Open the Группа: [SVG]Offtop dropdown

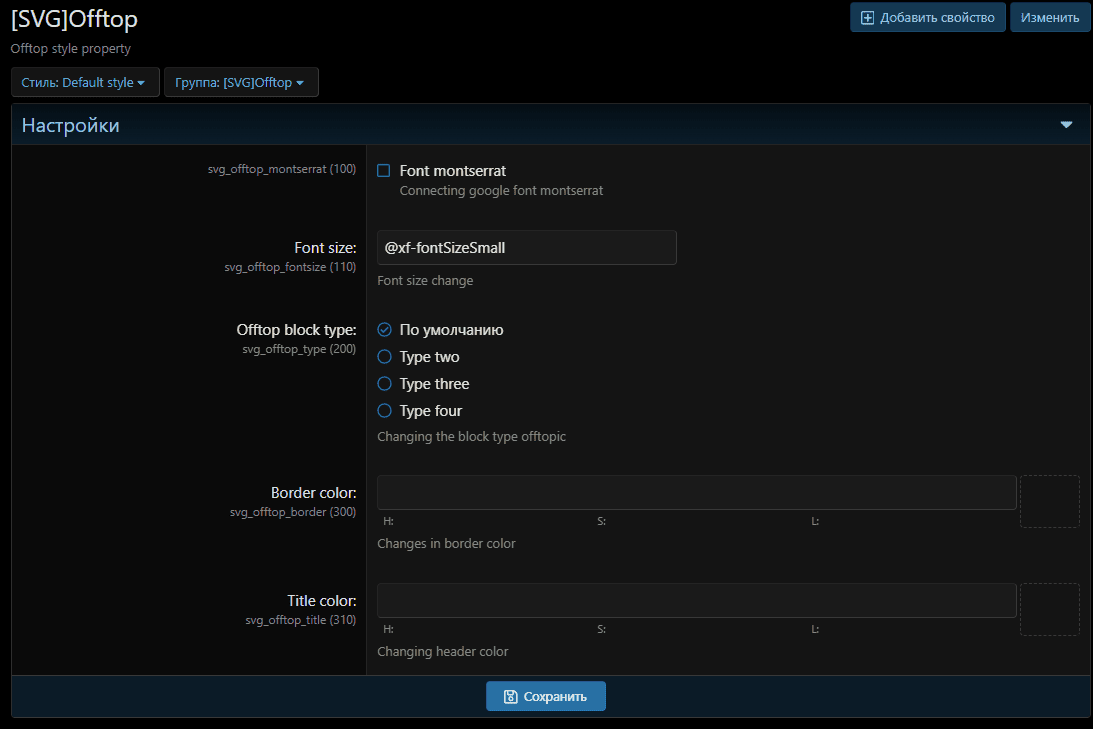click(241, 83)
